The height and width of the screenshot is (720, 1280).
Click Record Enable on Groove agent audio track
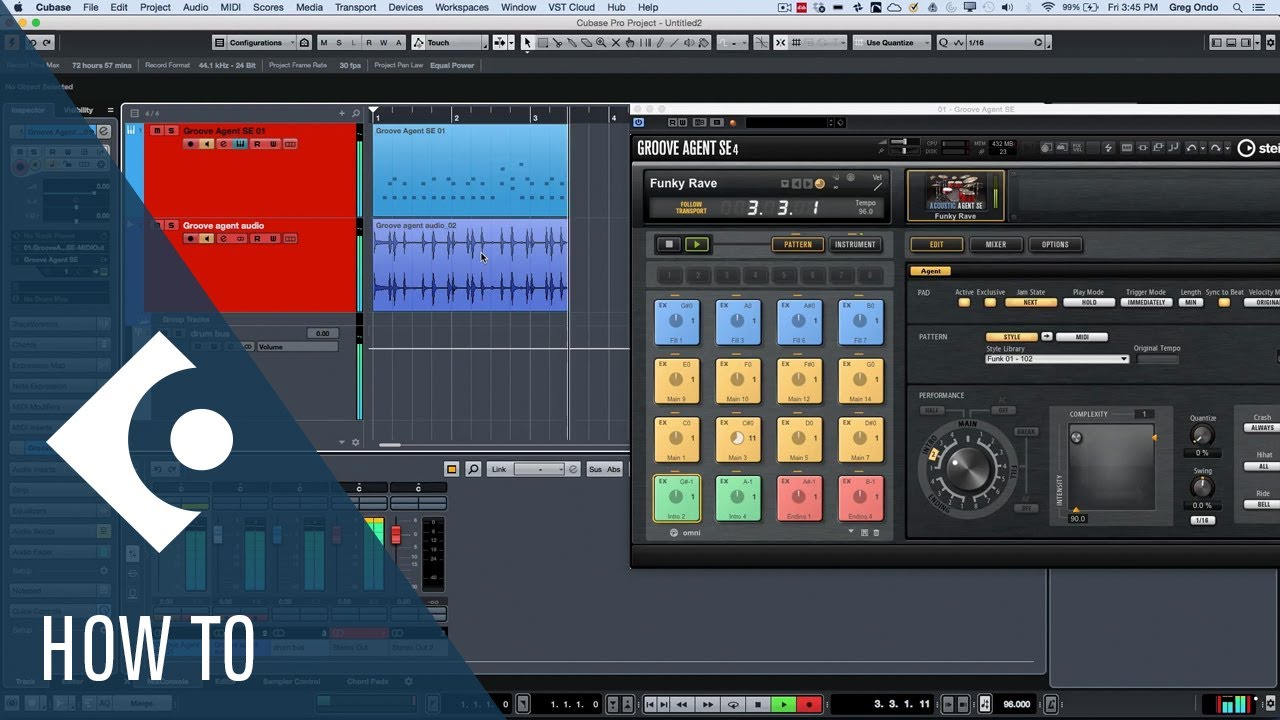(x=191, y=239)
